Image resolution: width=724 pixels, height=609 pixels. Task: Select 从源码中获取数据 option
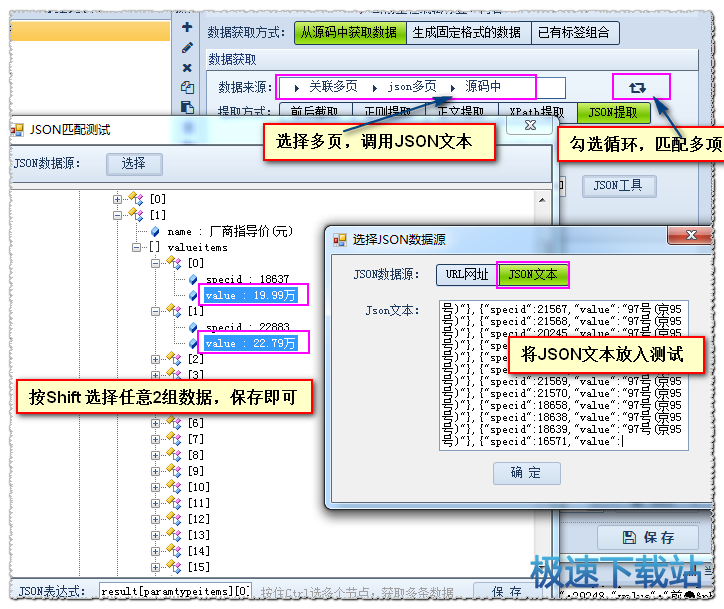click(350, 32)
